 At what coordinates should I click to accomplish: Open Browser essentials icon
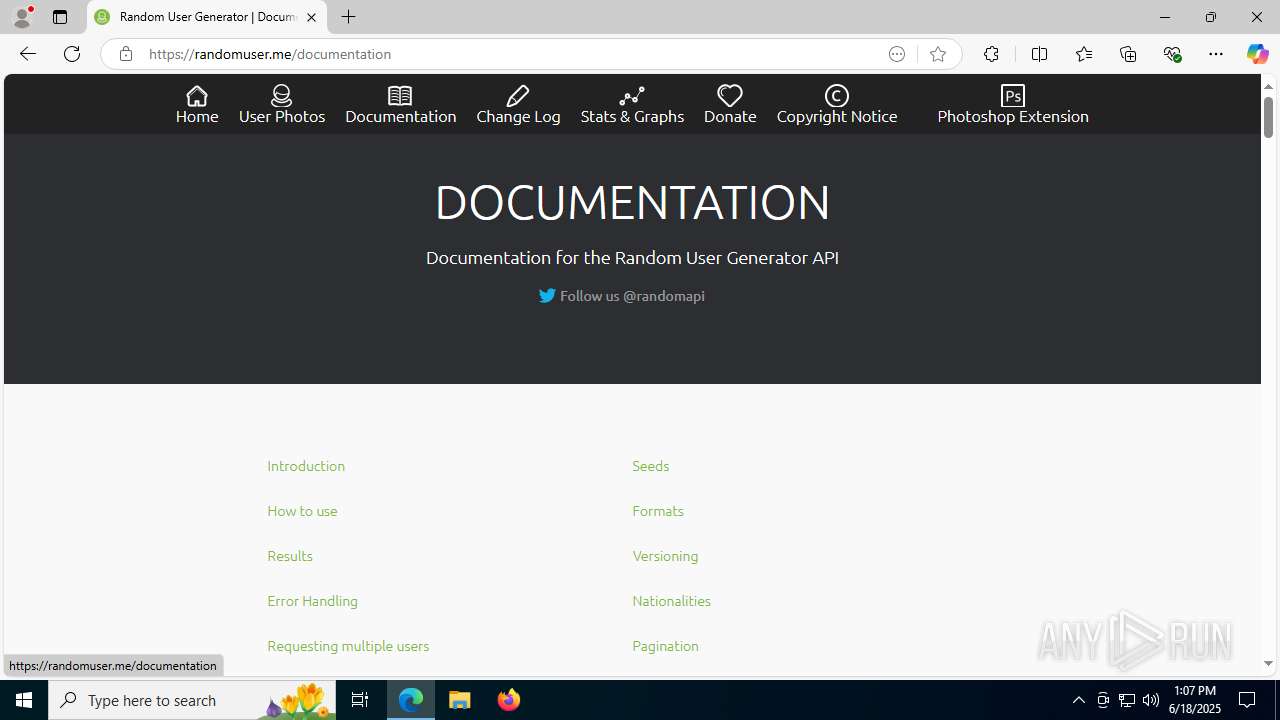[x=1172, y=54]
